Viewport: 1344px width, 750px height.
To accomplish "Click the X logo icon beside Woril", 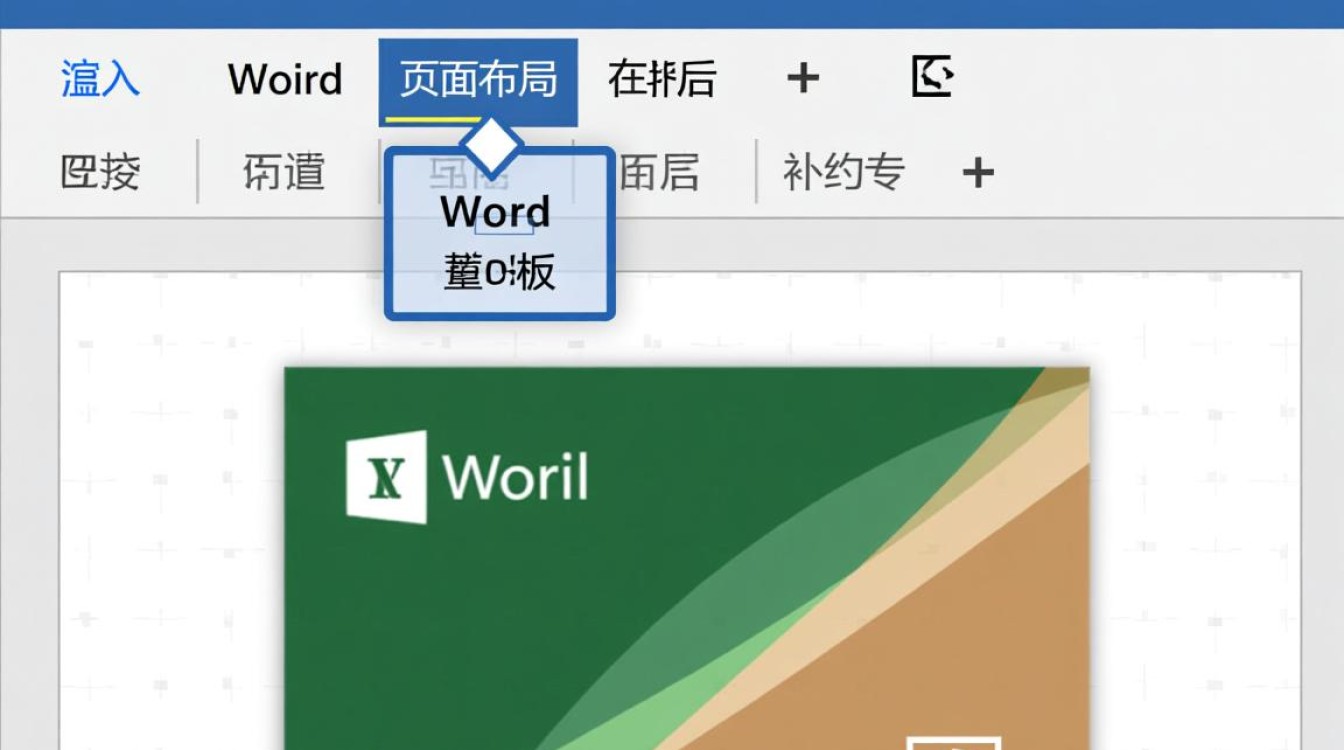I will [x=386, y=477].
